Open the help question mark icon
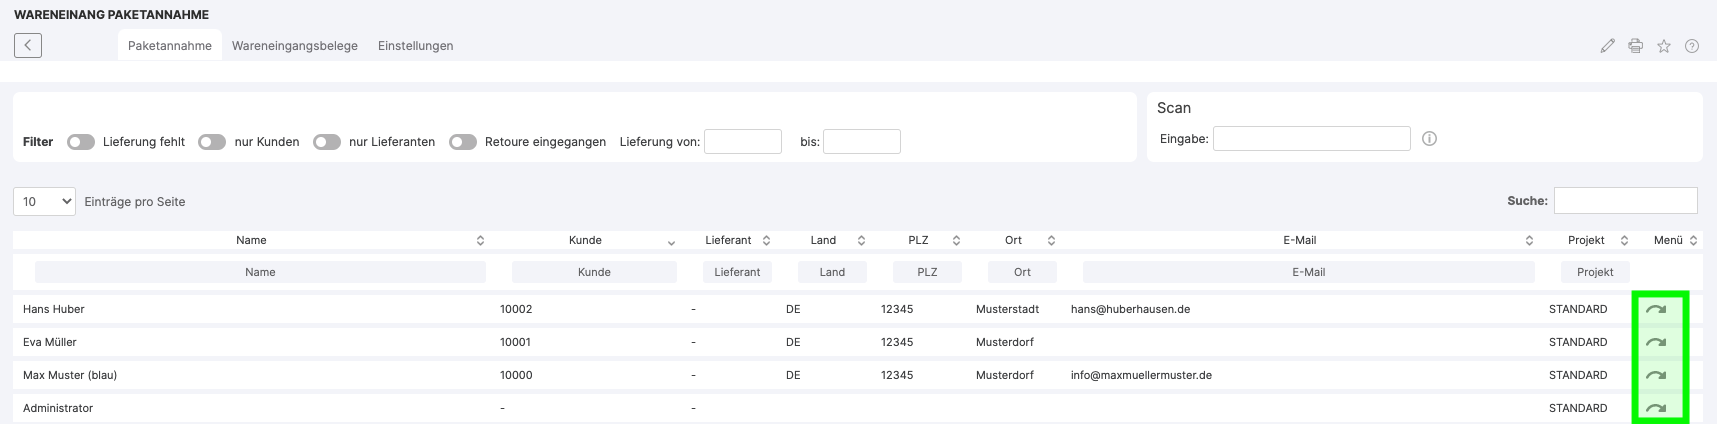The width and height of the screenshot is (1717, 424). click(1692, 46)
